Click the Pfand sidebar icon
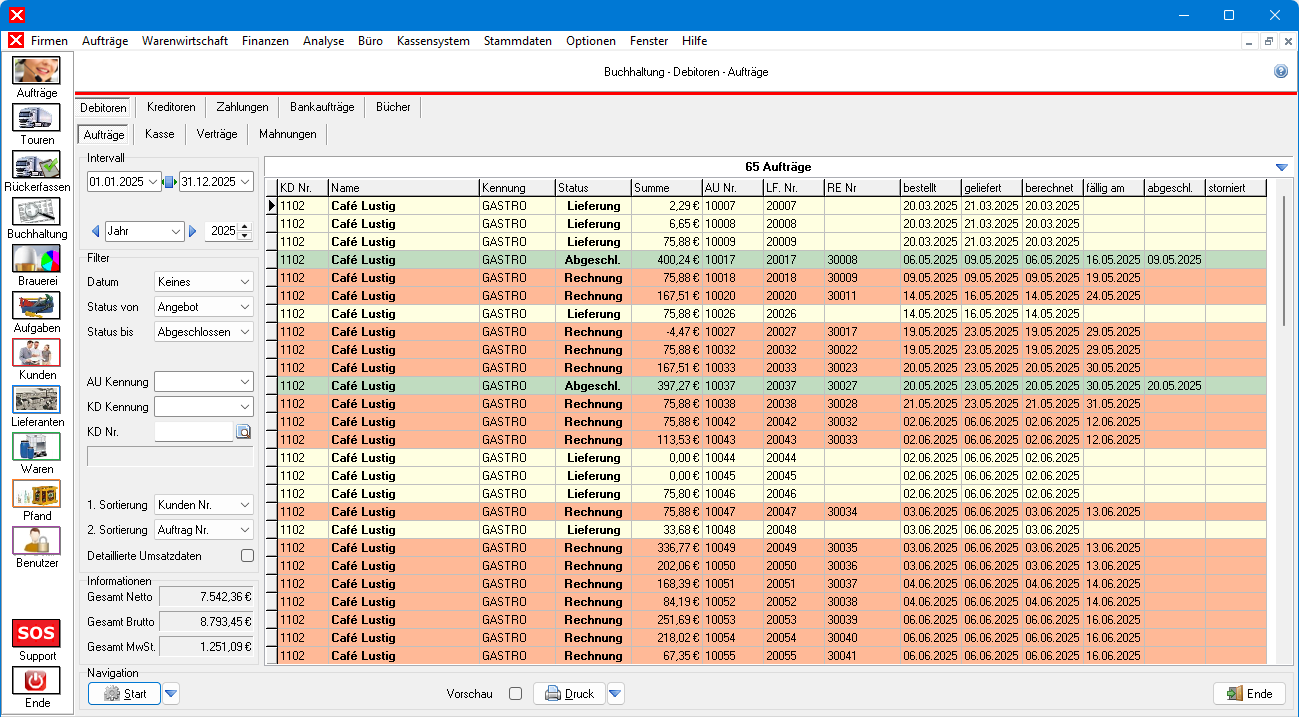 click(36, 494)
